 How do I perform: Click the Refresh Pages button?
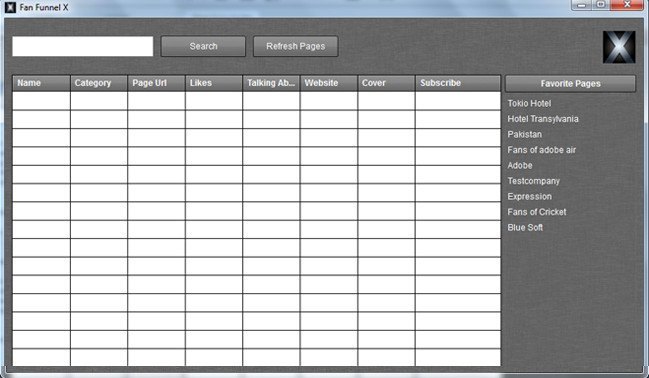click(296, 46)
